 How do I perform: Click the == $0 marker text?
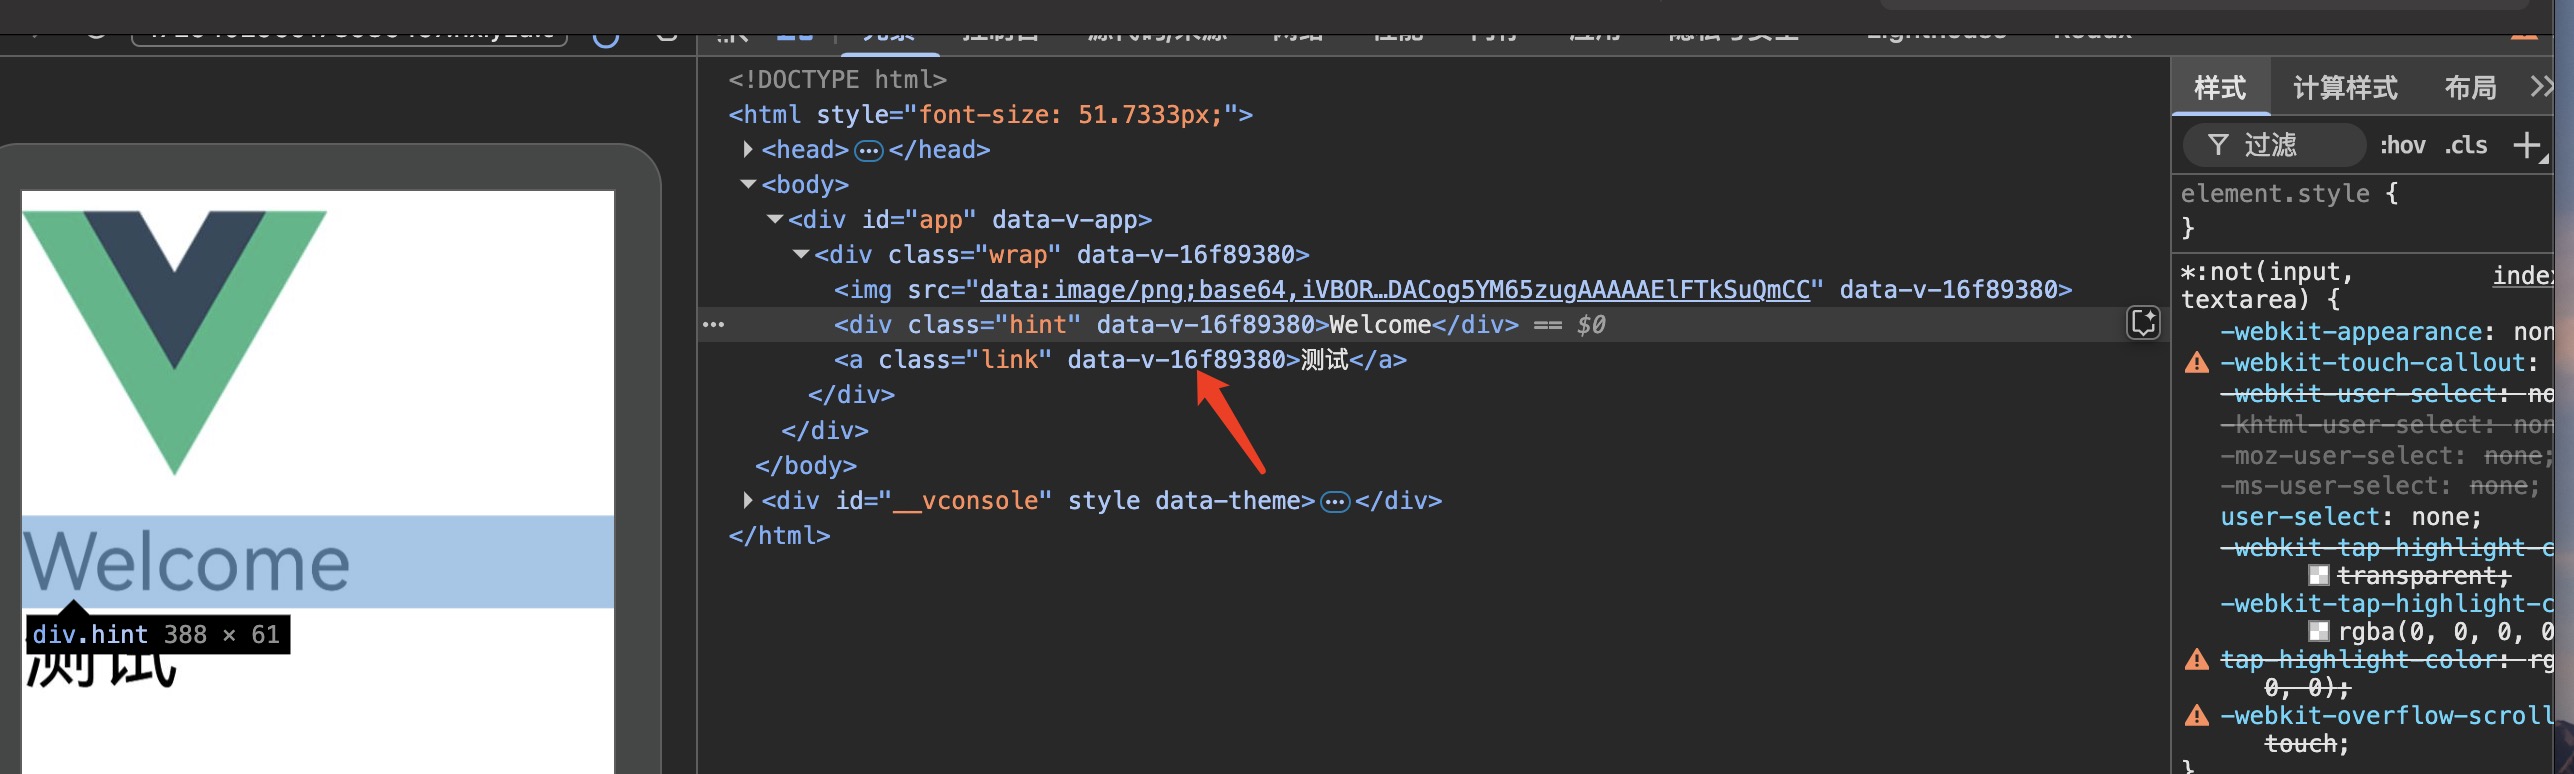point(1569,325)
